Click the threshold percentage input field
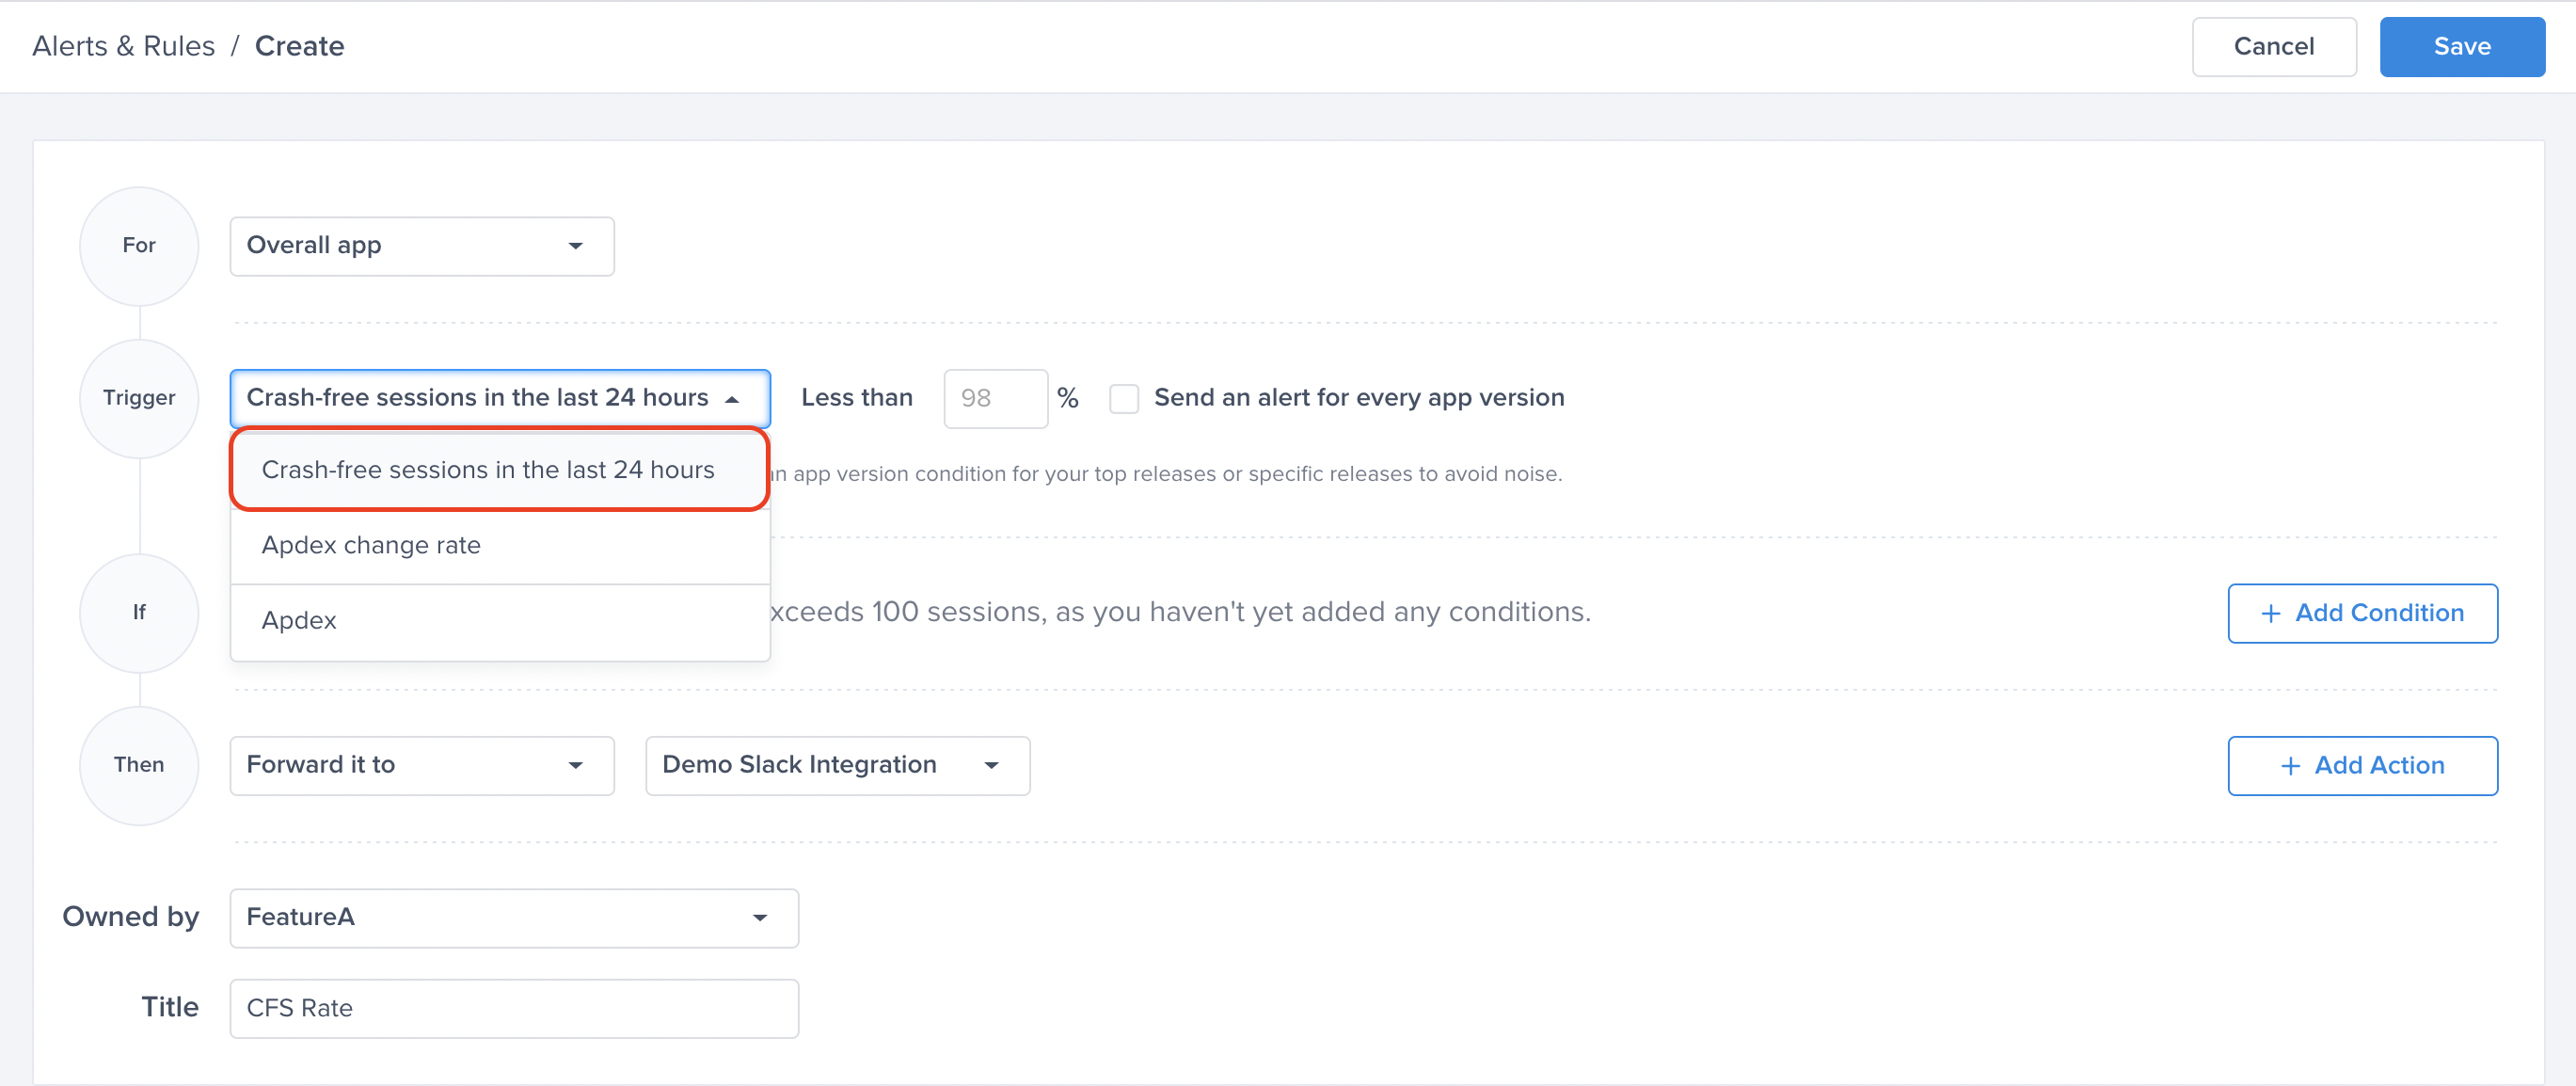 994,398
